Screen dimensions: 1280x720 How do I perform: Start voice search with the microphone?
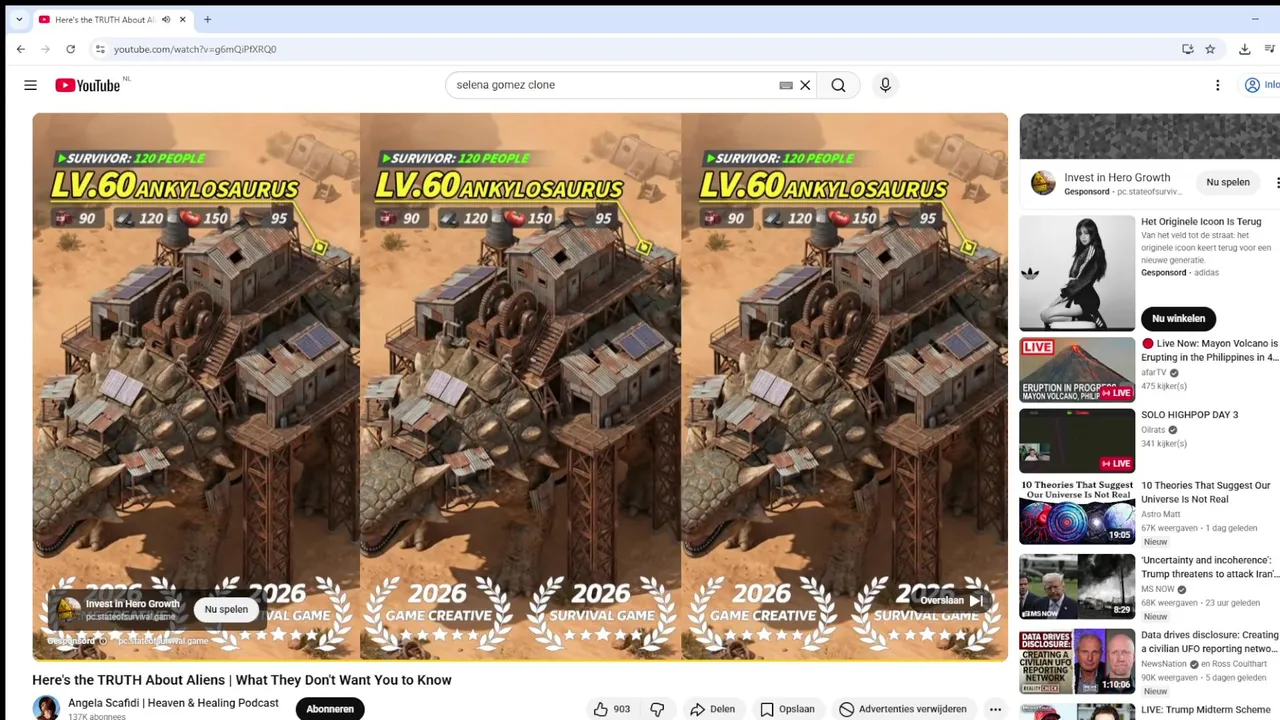pos(885,85)
